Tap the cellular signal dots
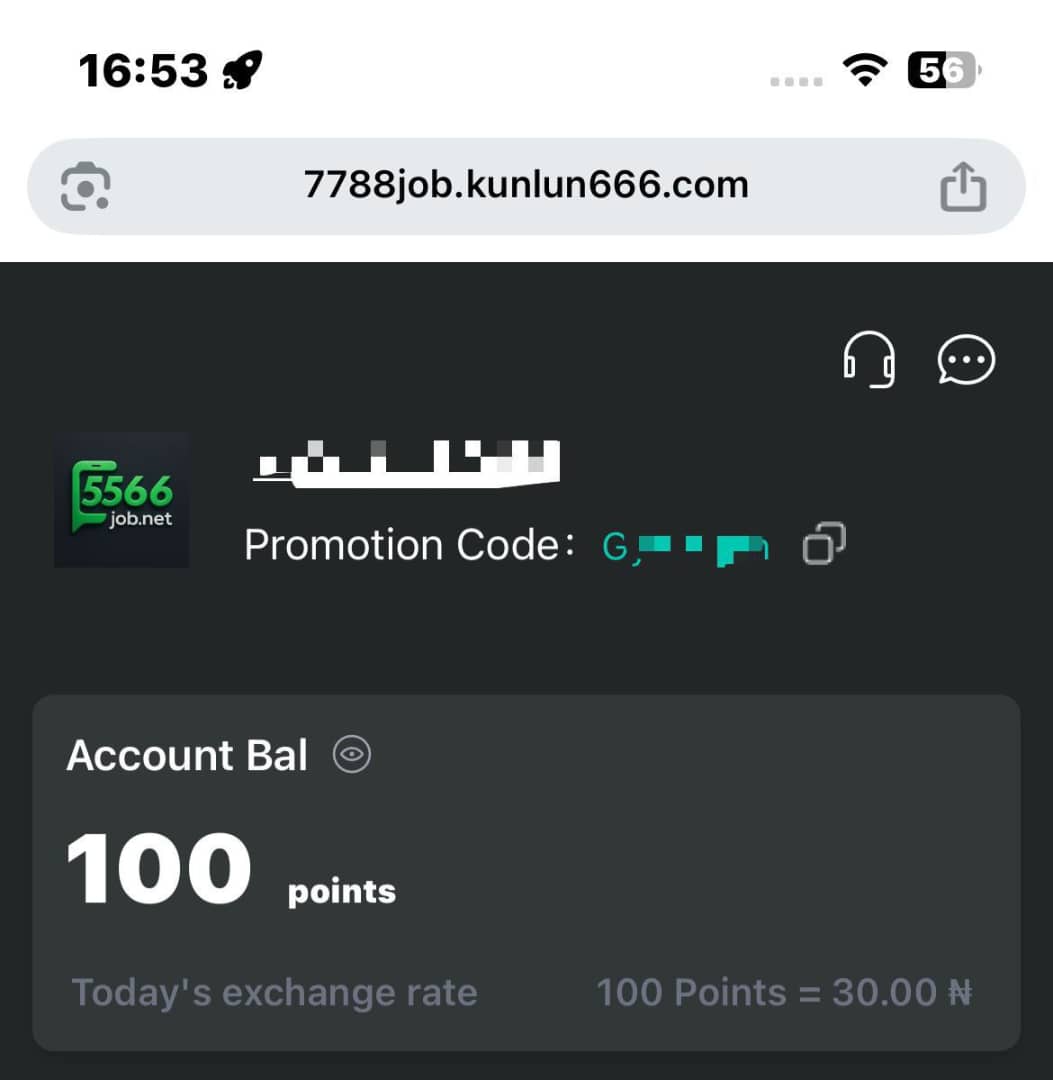Viewport: 1053px width, 1080px height. tap(796, 82)
